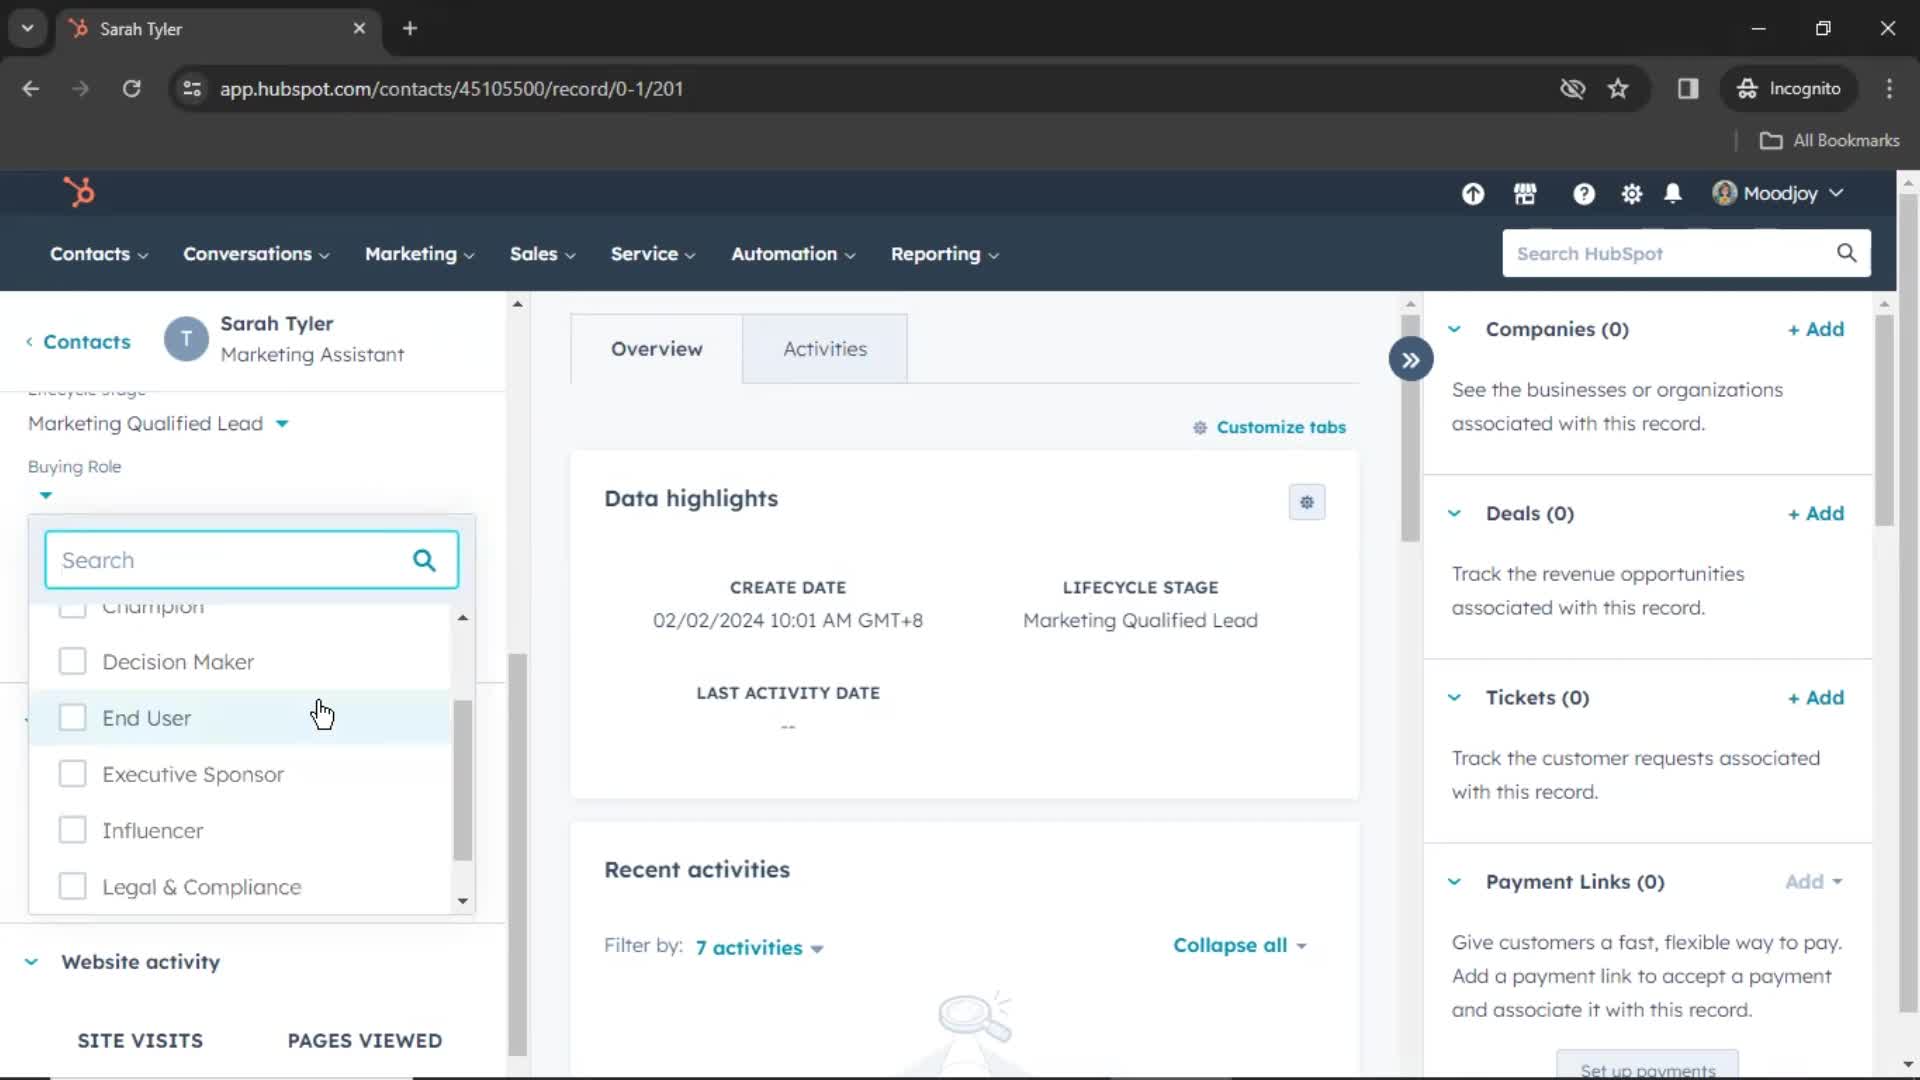Check the Decision Maker checkbox
Image resolution: width=1920 pixels, height=1080 pixels.
(73, 661)
